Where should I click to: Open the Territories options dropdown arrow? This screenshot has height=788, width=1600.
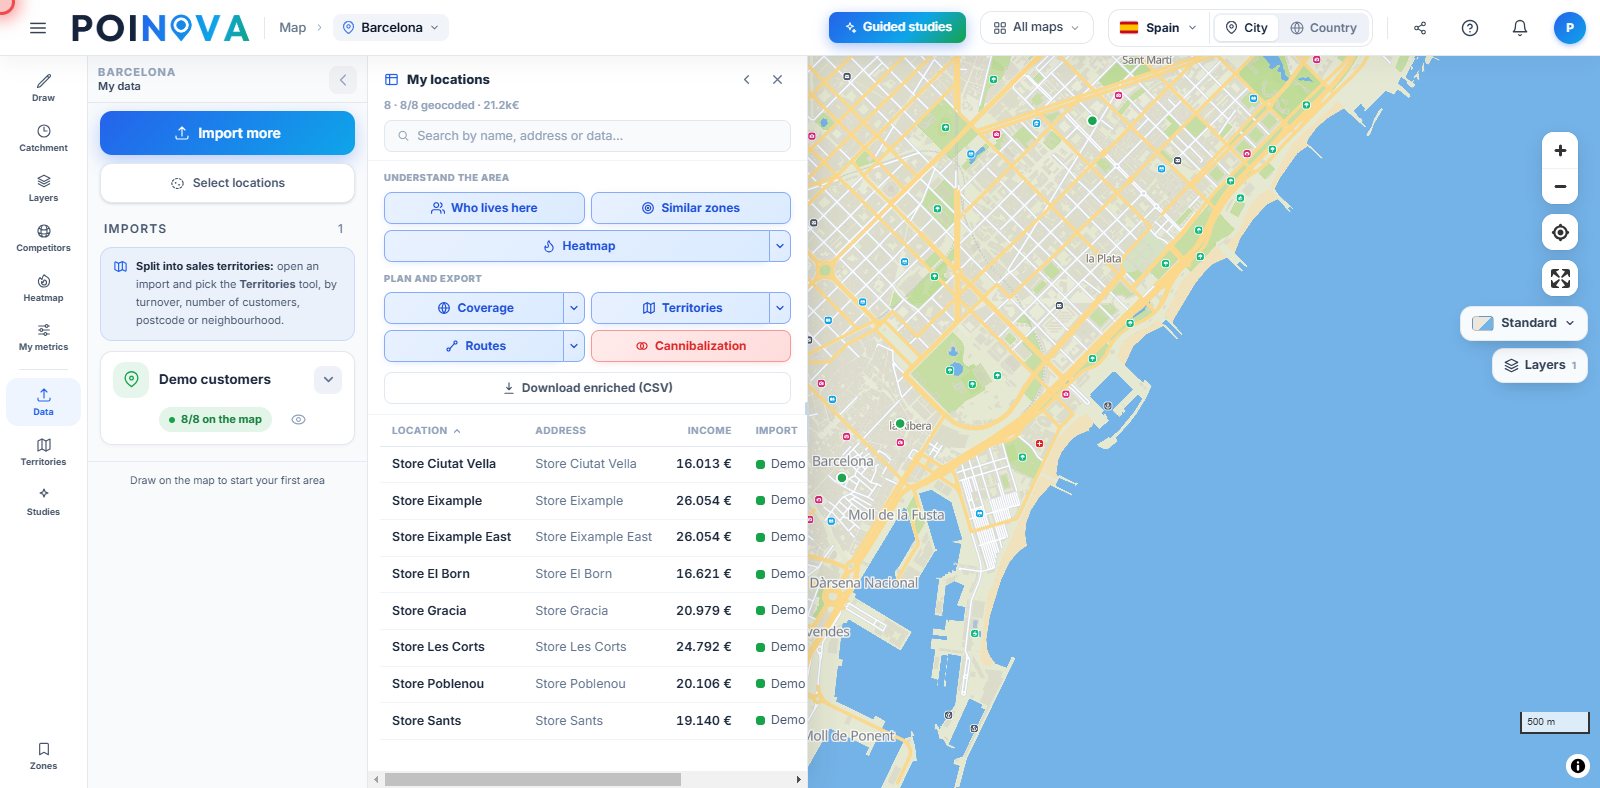780,308
